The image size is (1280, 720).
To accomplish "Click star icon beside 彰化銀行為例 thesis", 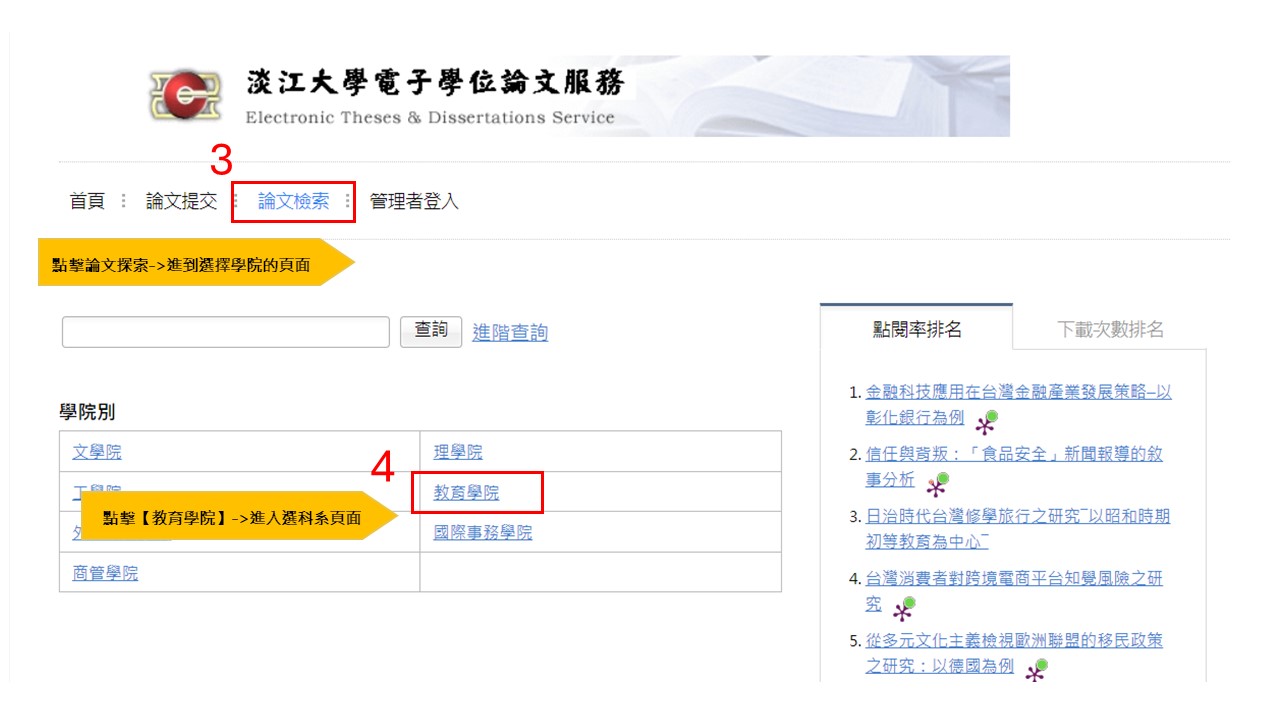I will pyautogui.click(x=987, y=422).
